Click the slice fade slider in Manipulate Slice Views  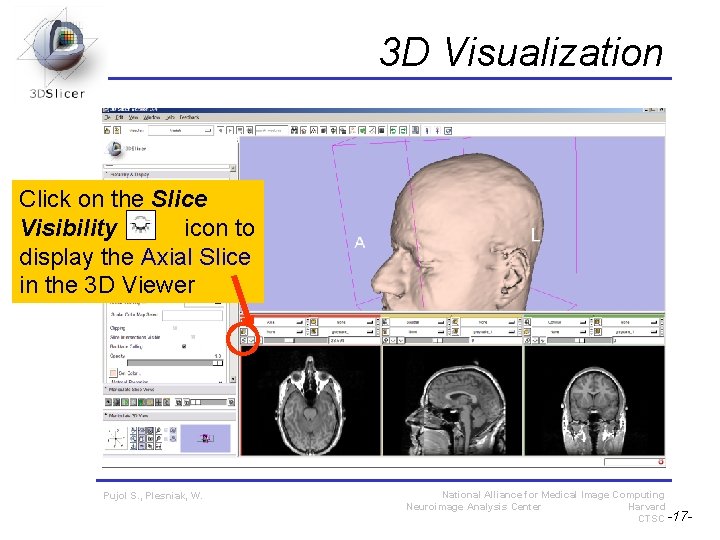[x=209, y=402]
